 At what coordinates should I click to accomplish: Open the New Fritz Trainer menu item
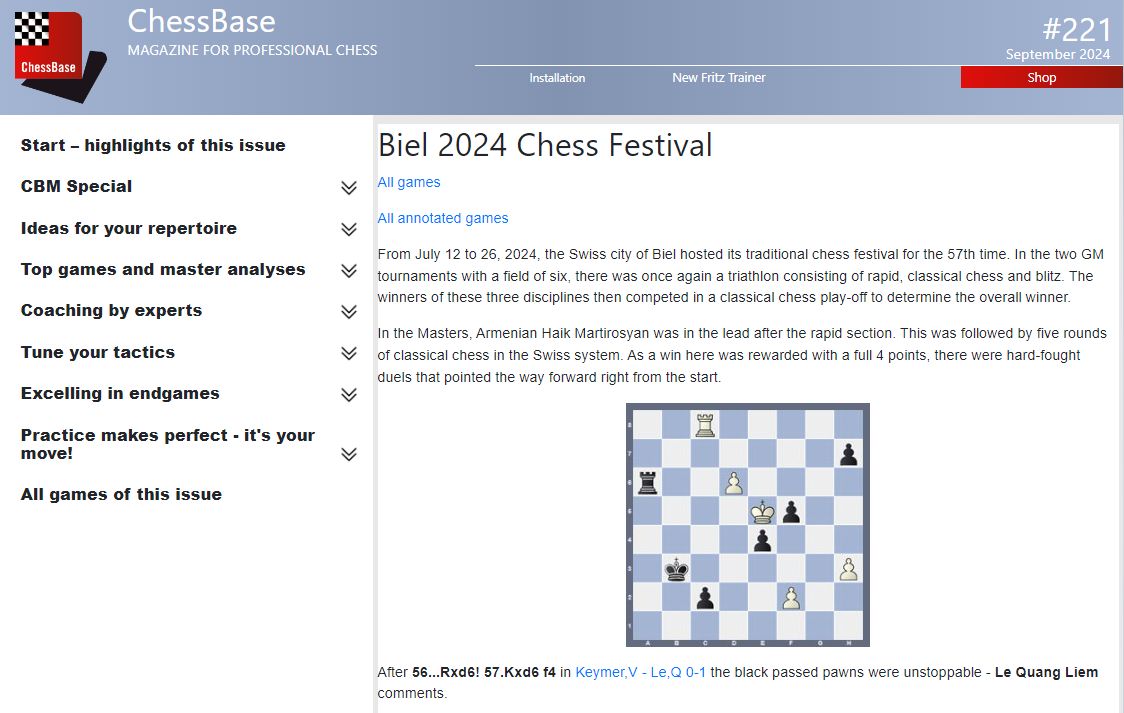click(x=718, y=78)
